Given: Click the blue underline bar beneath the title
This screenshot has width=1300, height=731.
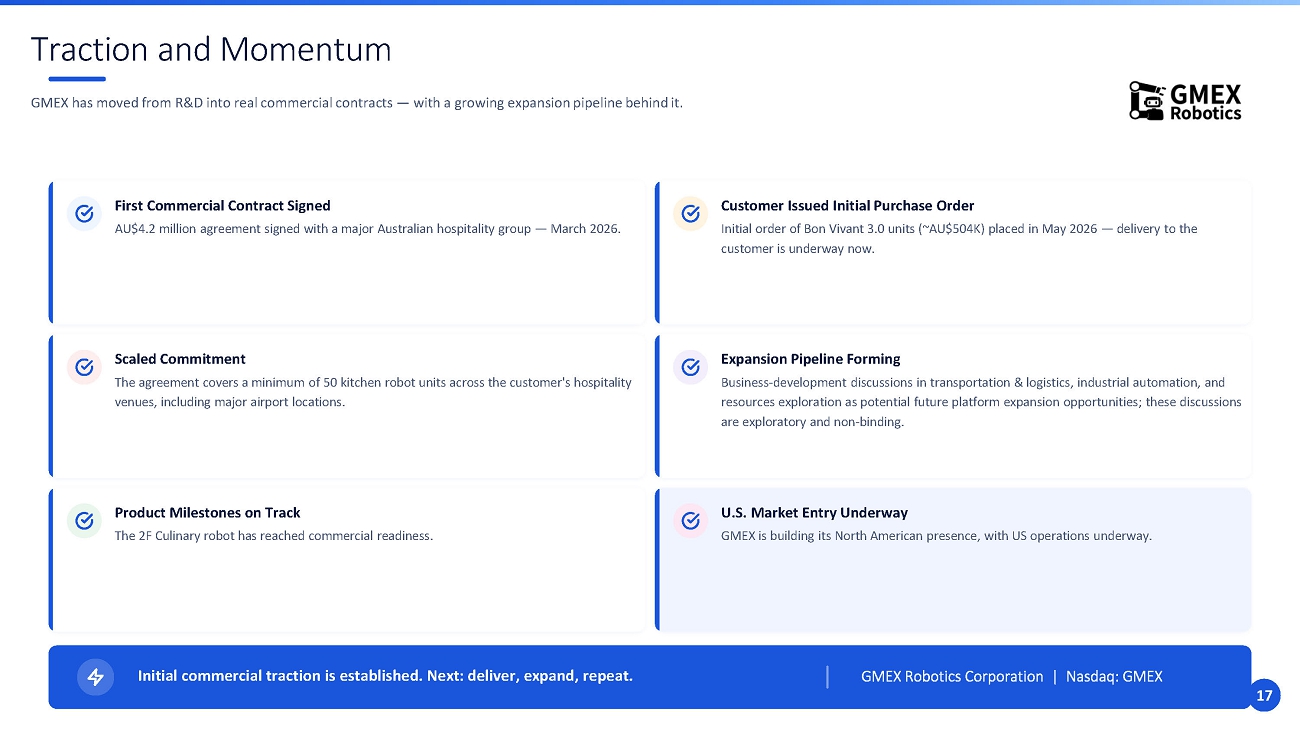Looking at the screenshot, I should (77, 79).
